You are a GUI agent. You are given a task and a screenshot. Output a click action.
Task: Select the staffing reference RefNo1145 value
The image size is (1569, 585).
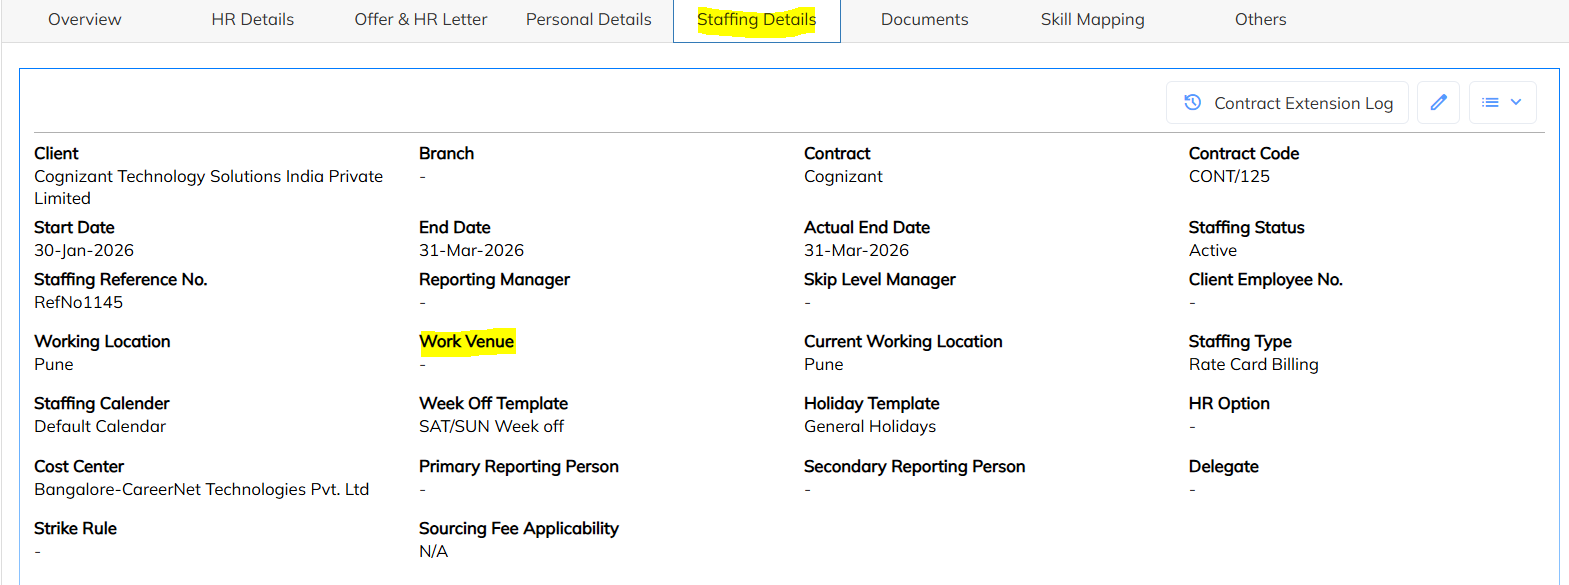(79, 303)
